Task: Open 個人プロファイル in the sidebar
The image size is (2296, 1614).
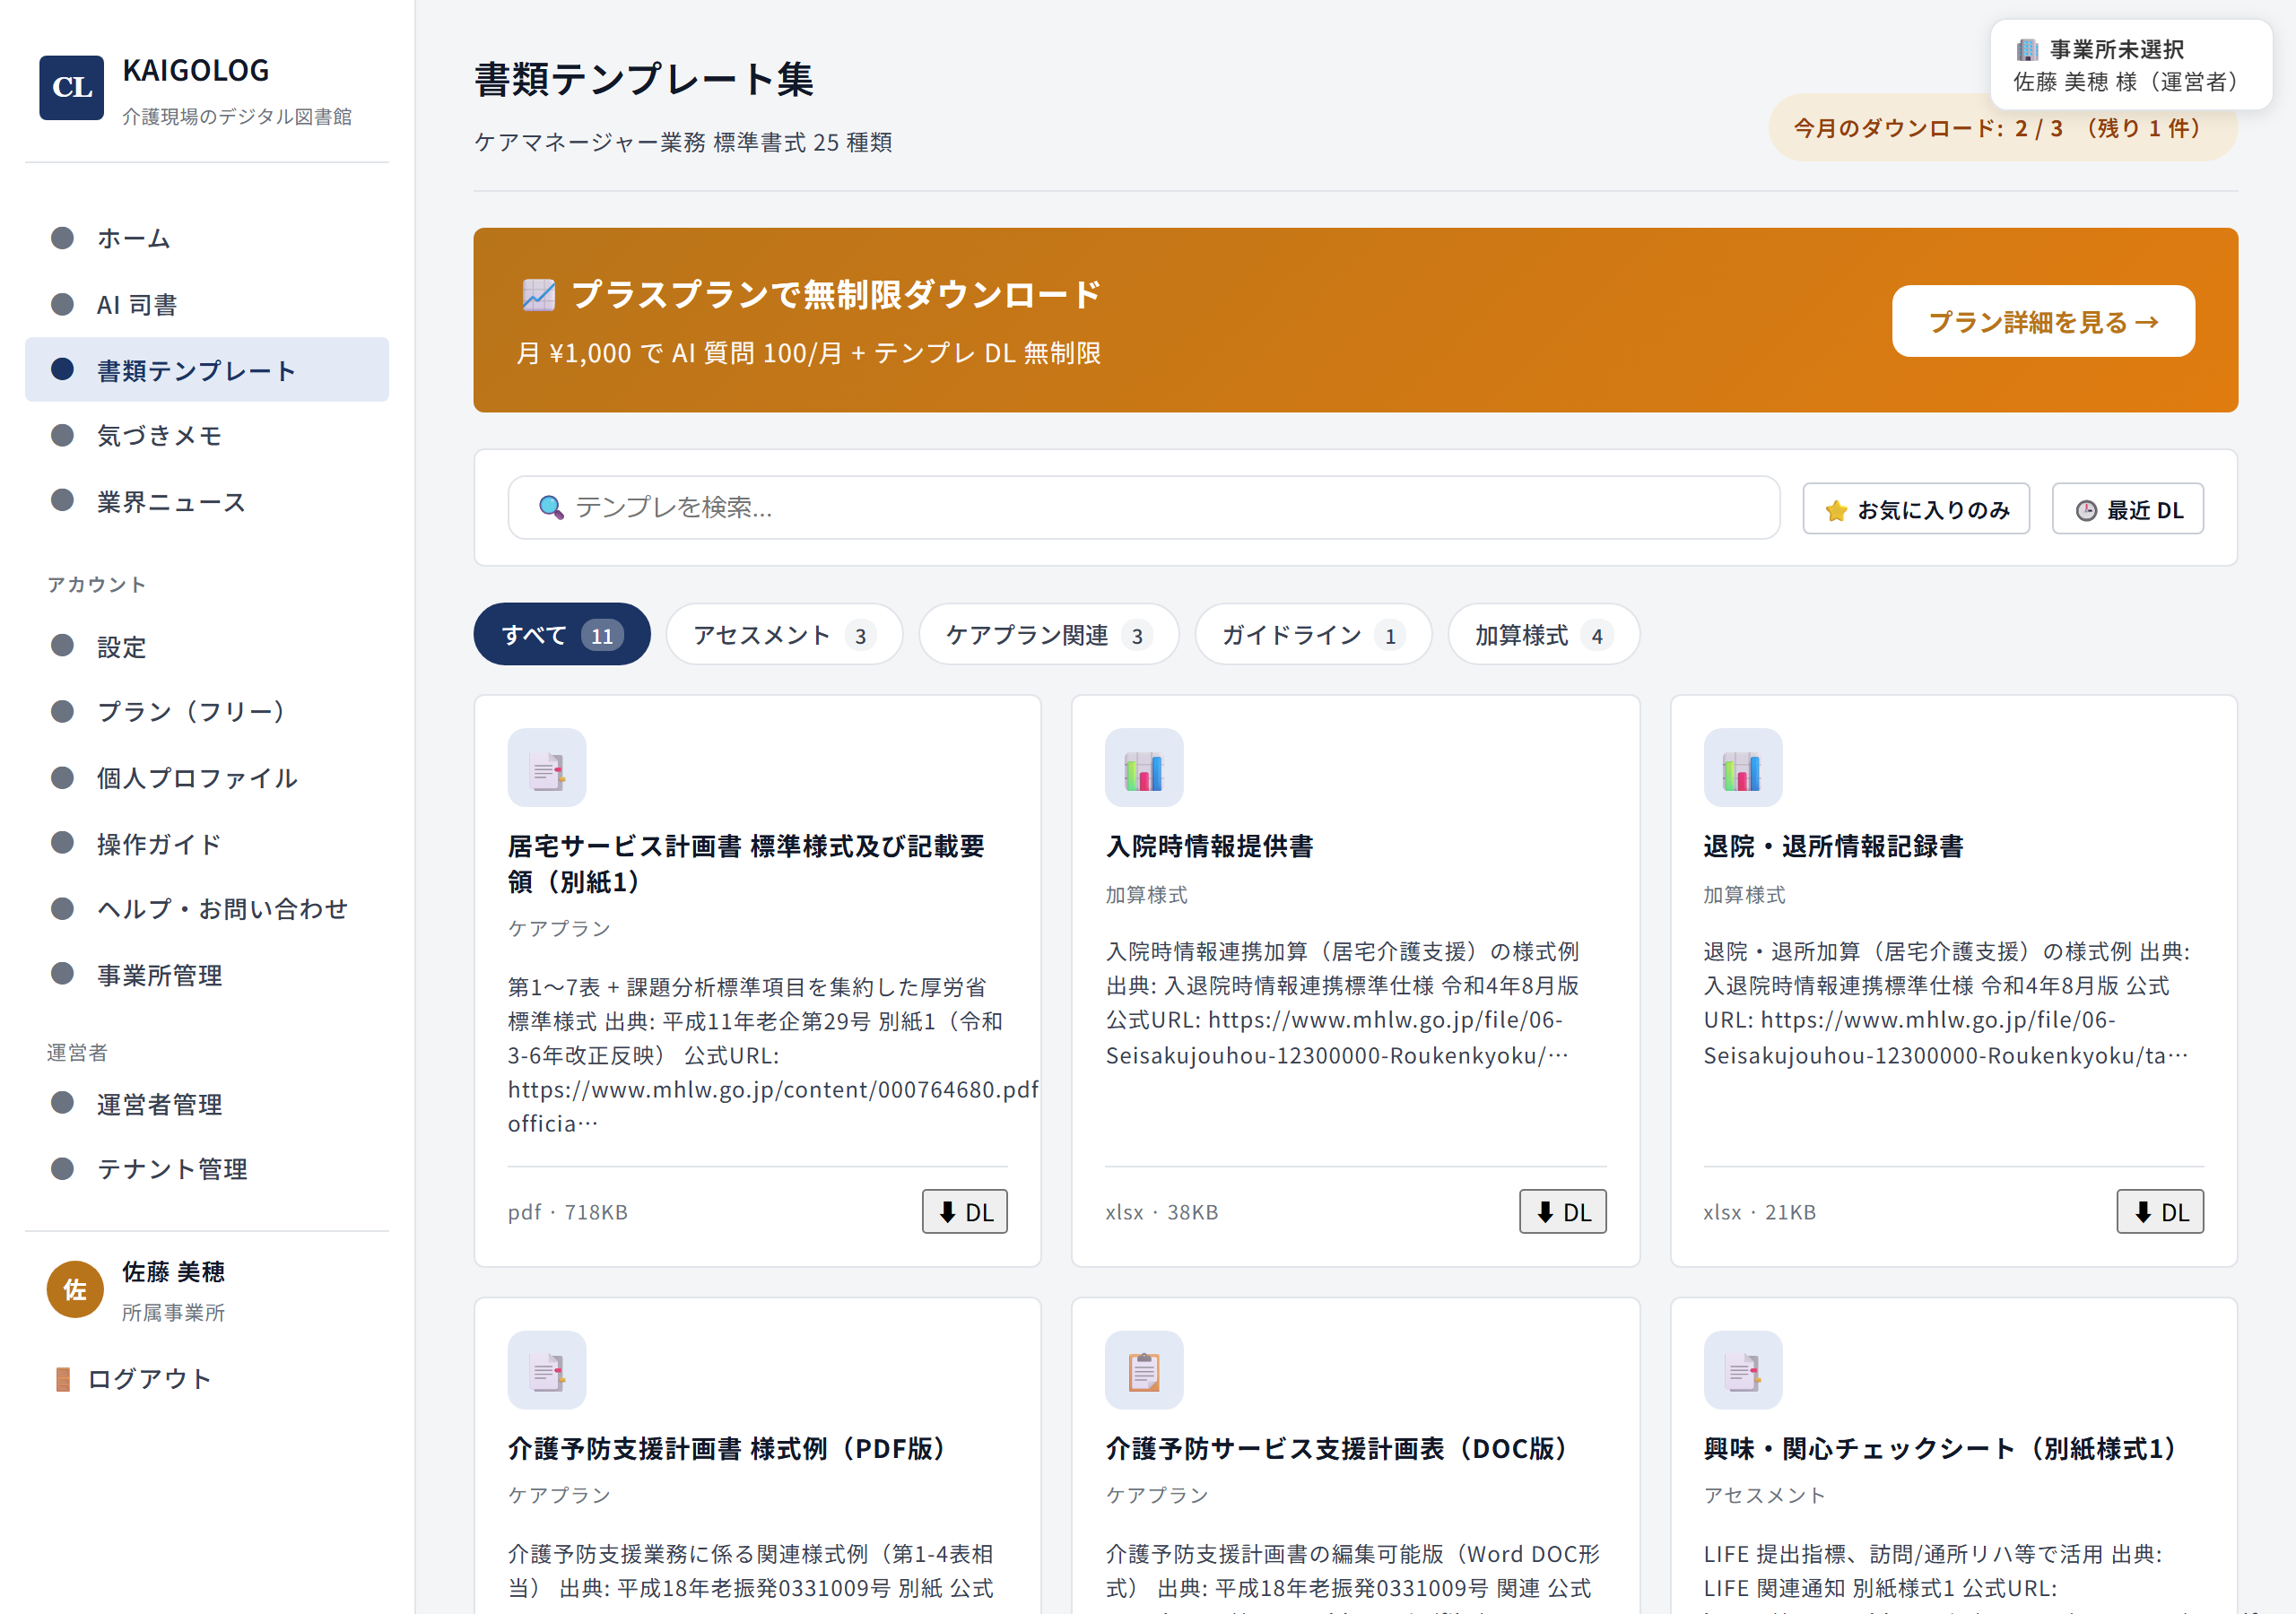Action: pyautogui.click(x=206, y=777)
